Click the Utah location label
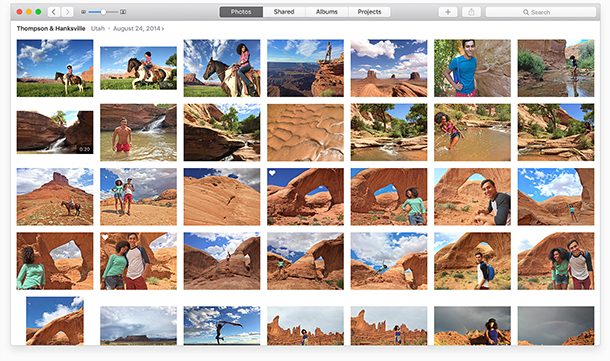The height and width of the screenshot is (361, 610). pyautogui.click(x=98, y=28)
